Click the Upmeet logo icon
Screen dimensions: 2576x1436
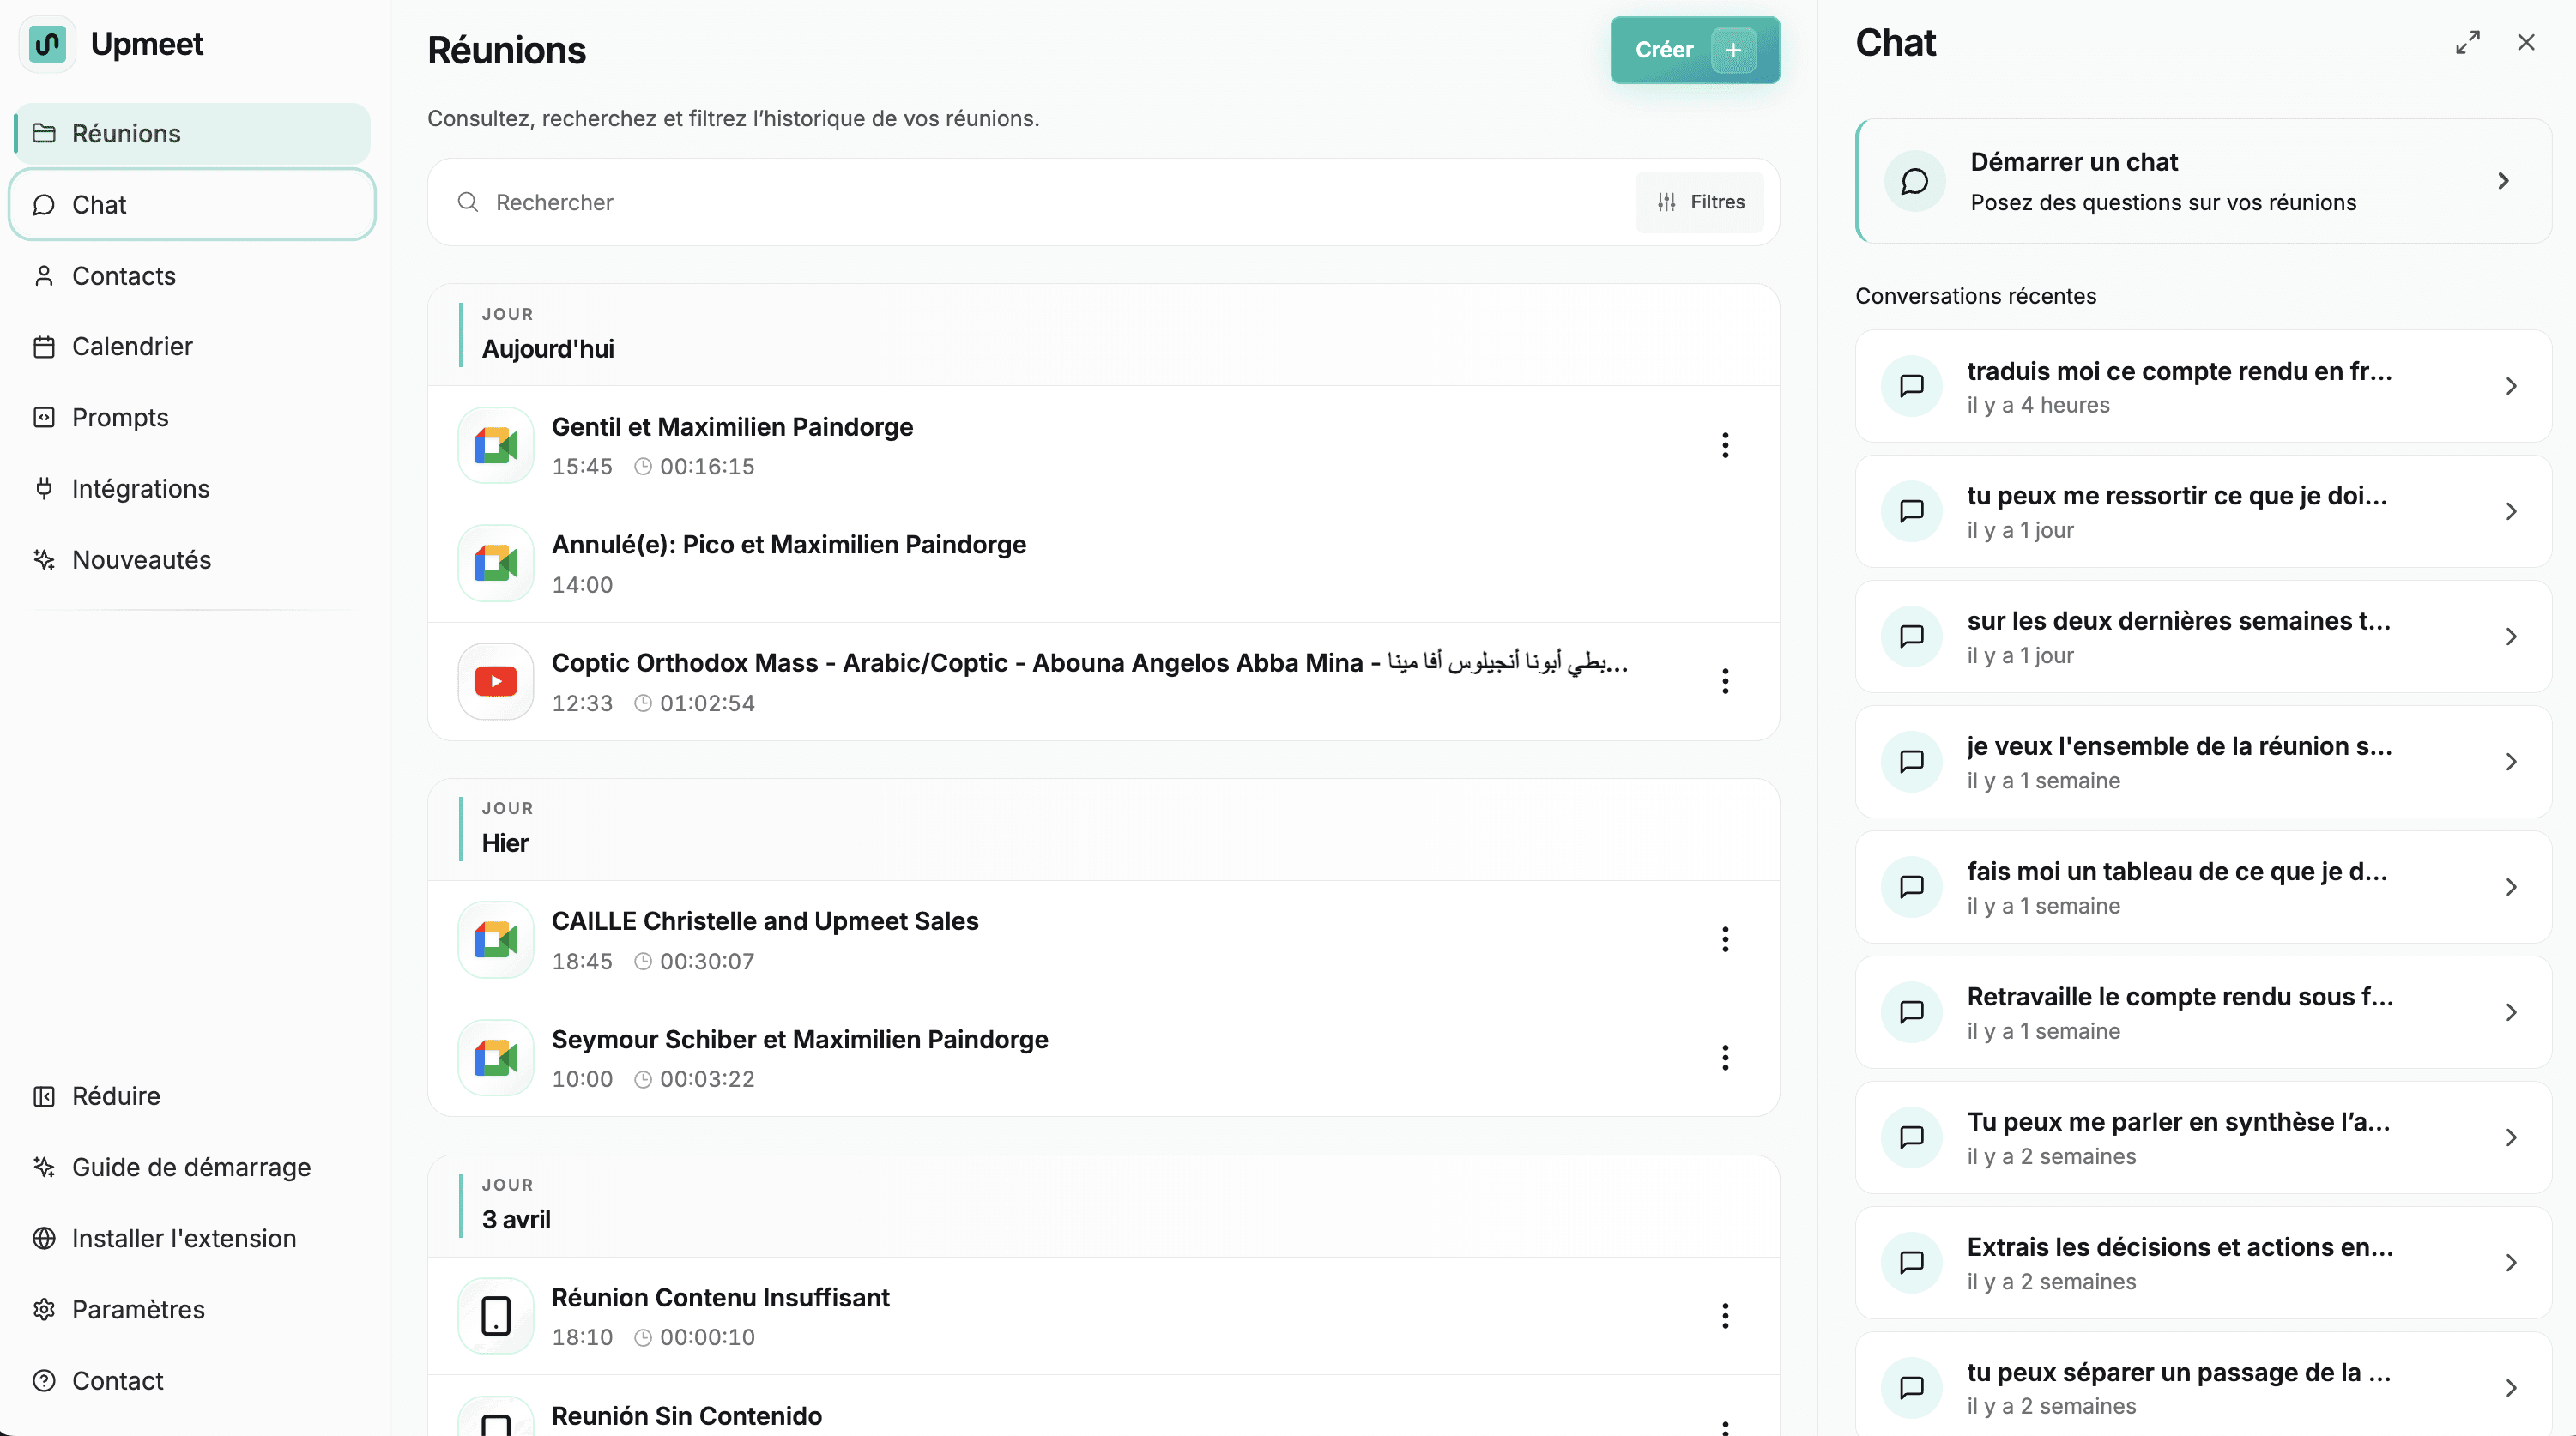pyautogui.click(x=47, y=44)
